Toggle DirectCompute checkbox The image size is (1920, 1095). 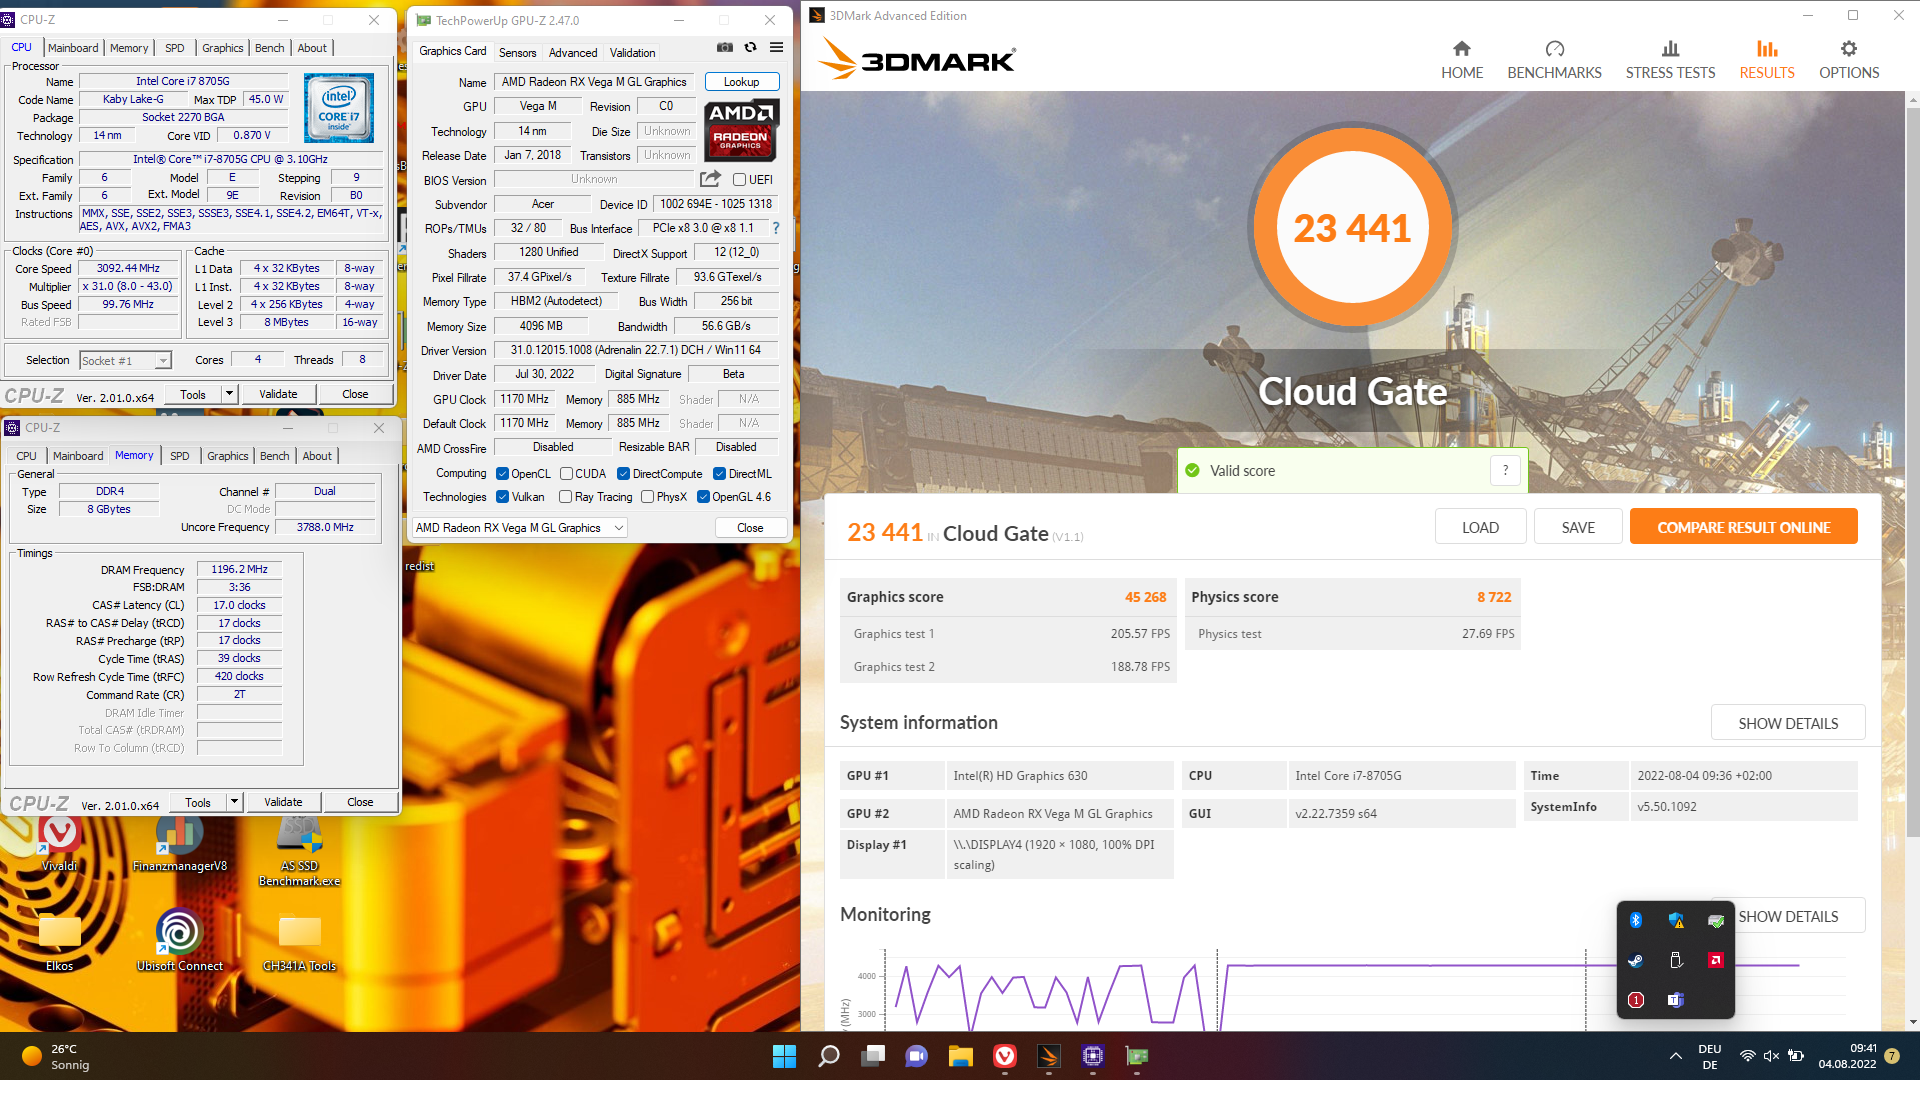point(623,474)
